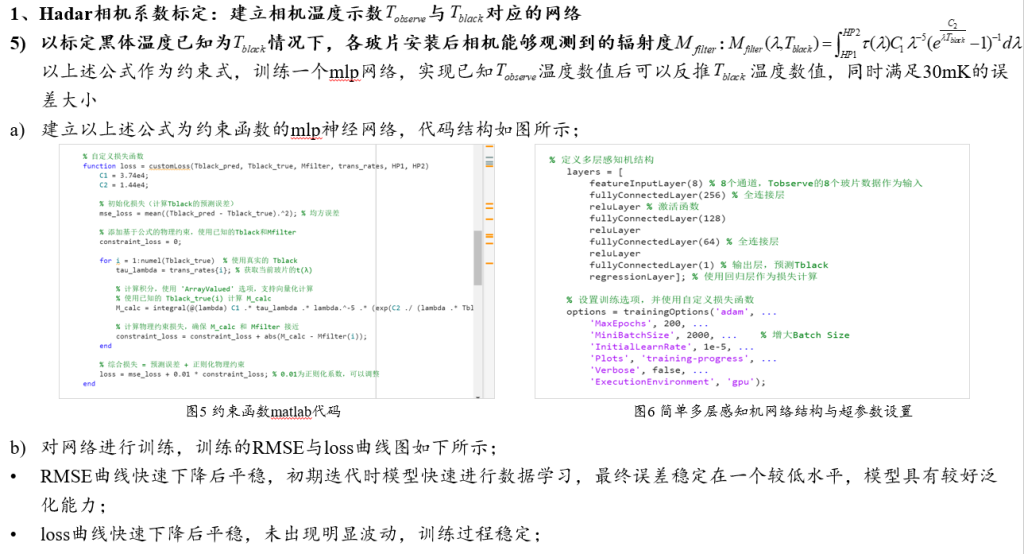Click the 'MaxEpochs' option text

(x=620, y=324)
